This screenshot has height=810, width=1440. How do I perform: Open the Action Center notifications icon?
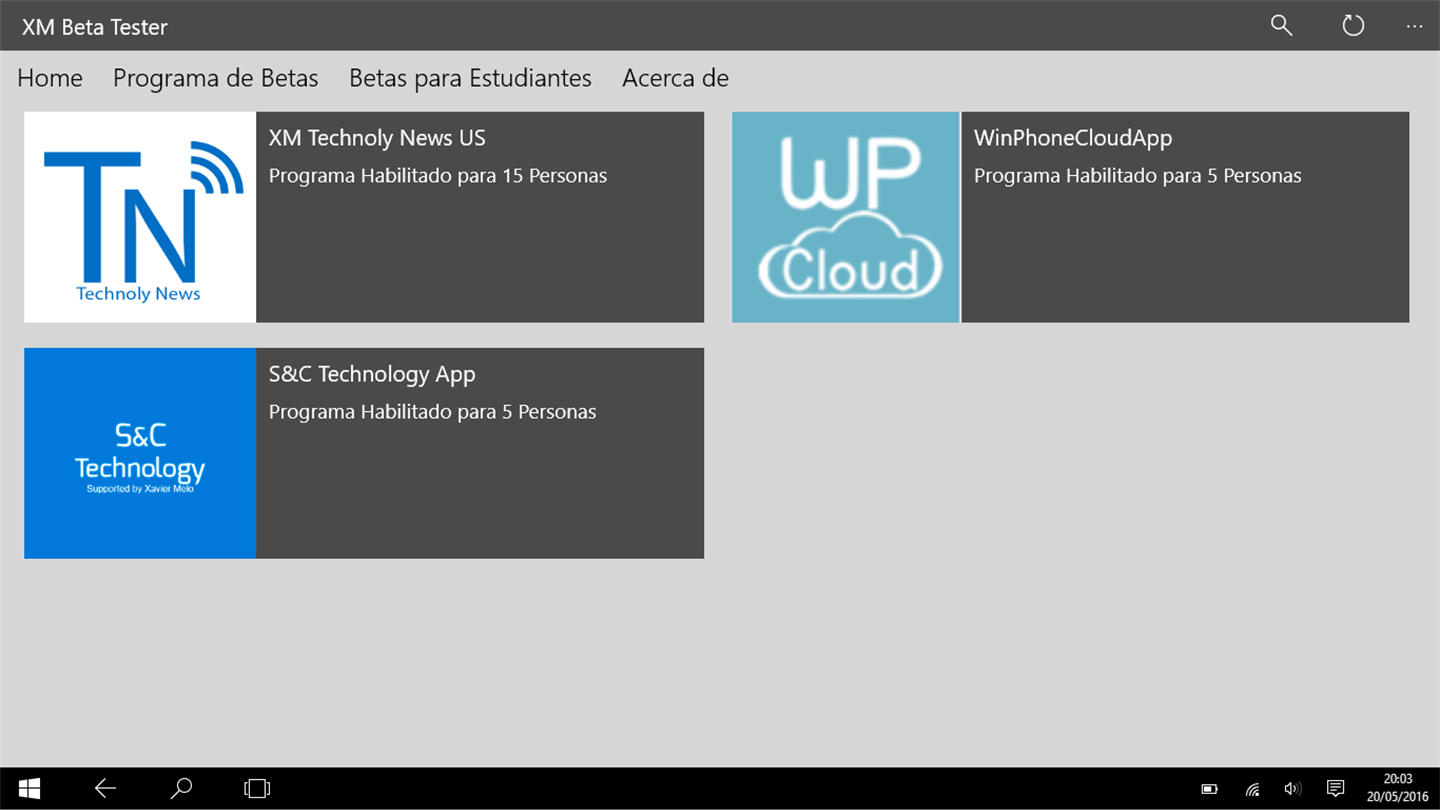[1335, 789]
